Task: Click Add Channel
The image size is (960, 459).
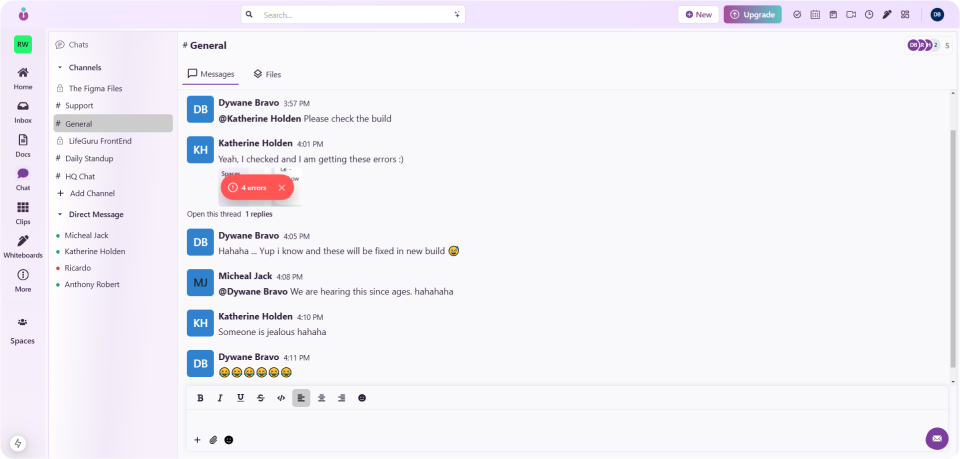Action: pyautogui.click(x=86, y=193)
